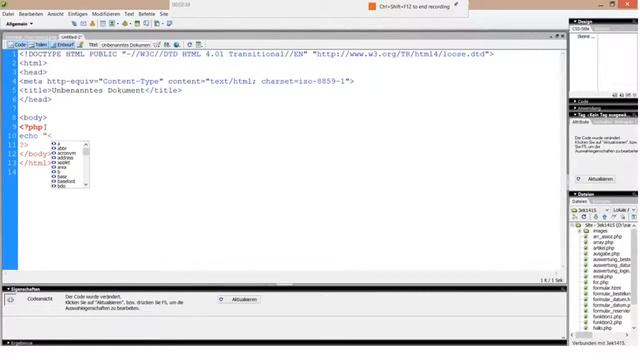Select 'basefont' in the code hint list
The width and height of the screenshot is (640, 360).
67,181
